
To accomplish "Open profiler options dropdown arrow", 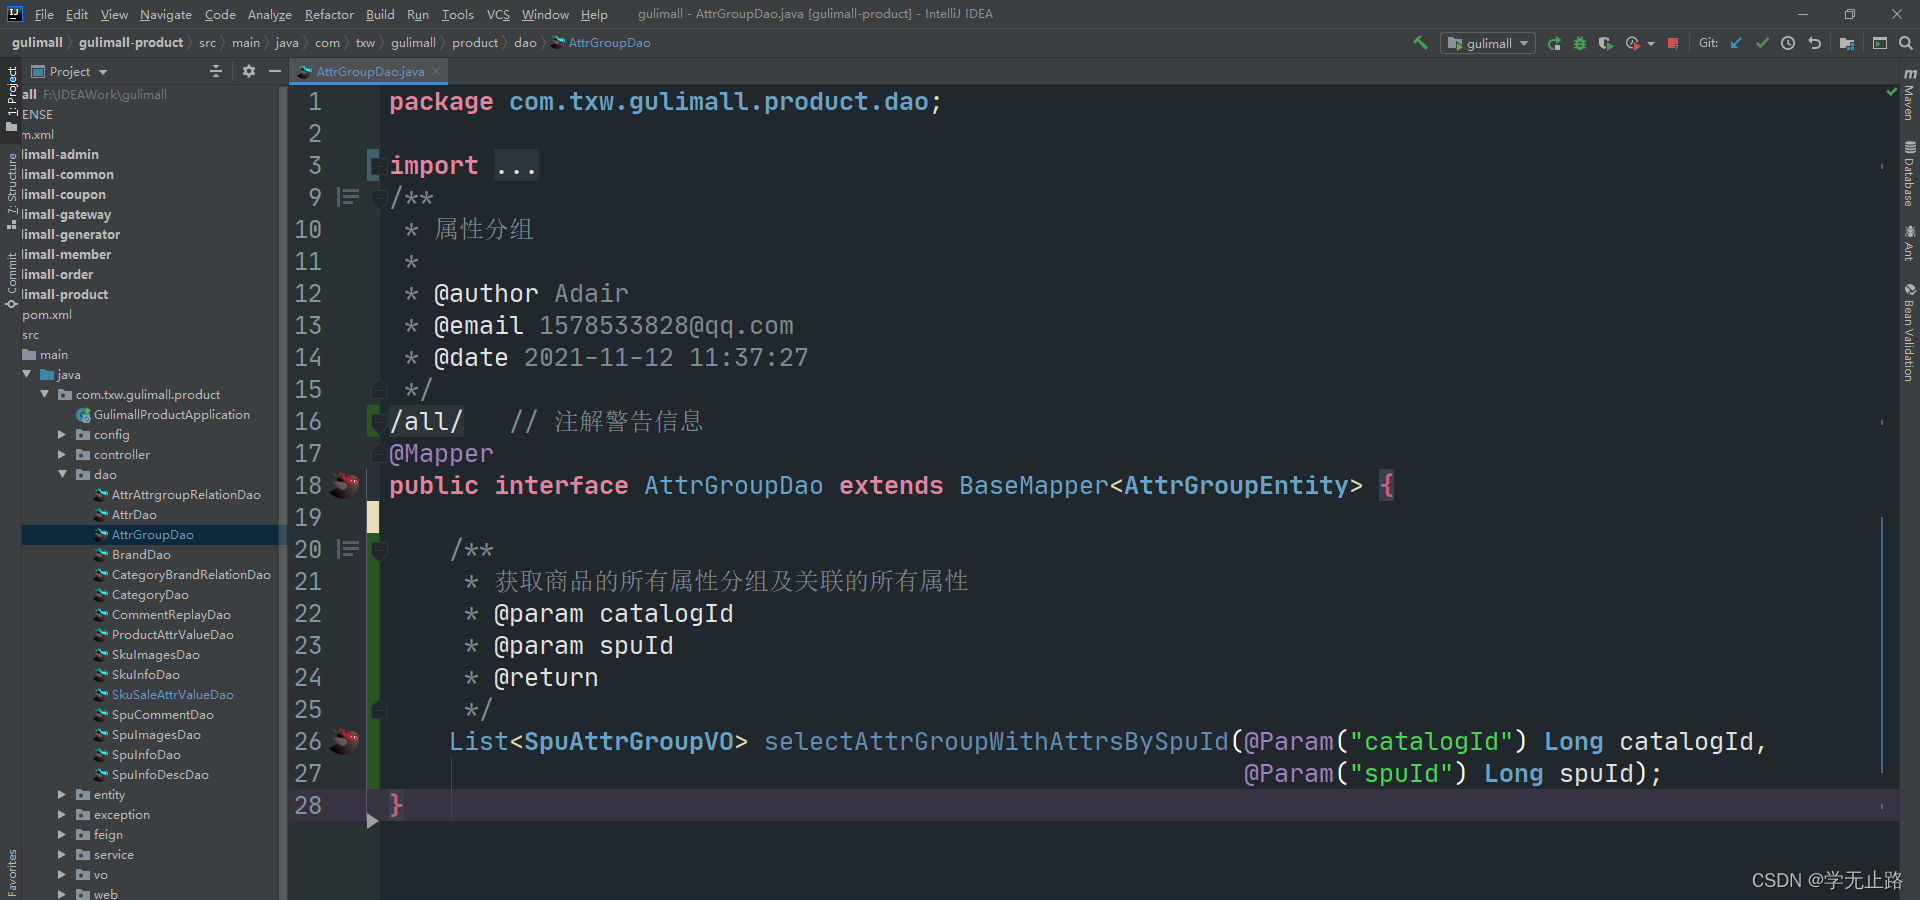I will (1650, 43).
